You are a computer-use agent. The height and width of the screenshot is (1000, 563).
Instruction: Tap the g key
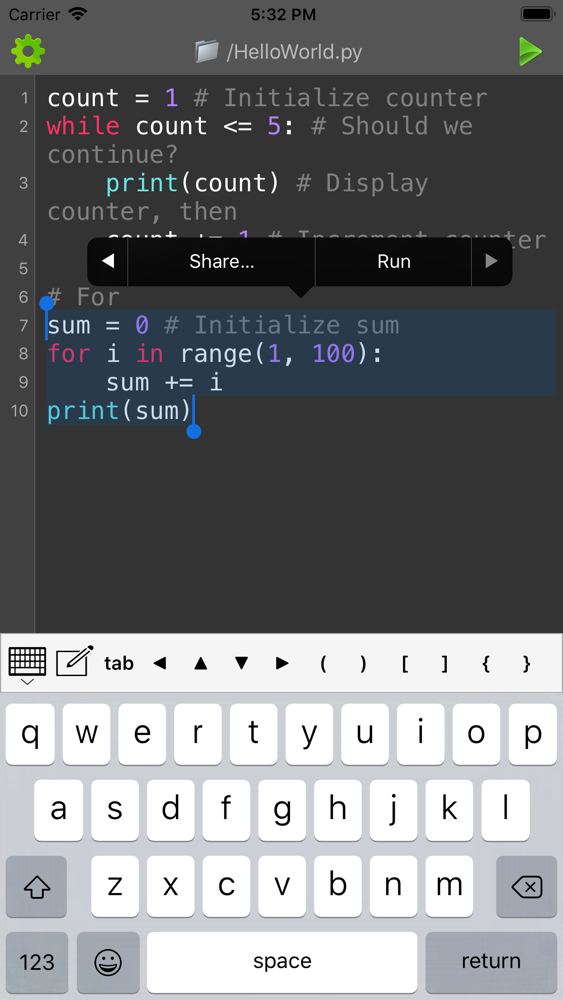(282, 810)
